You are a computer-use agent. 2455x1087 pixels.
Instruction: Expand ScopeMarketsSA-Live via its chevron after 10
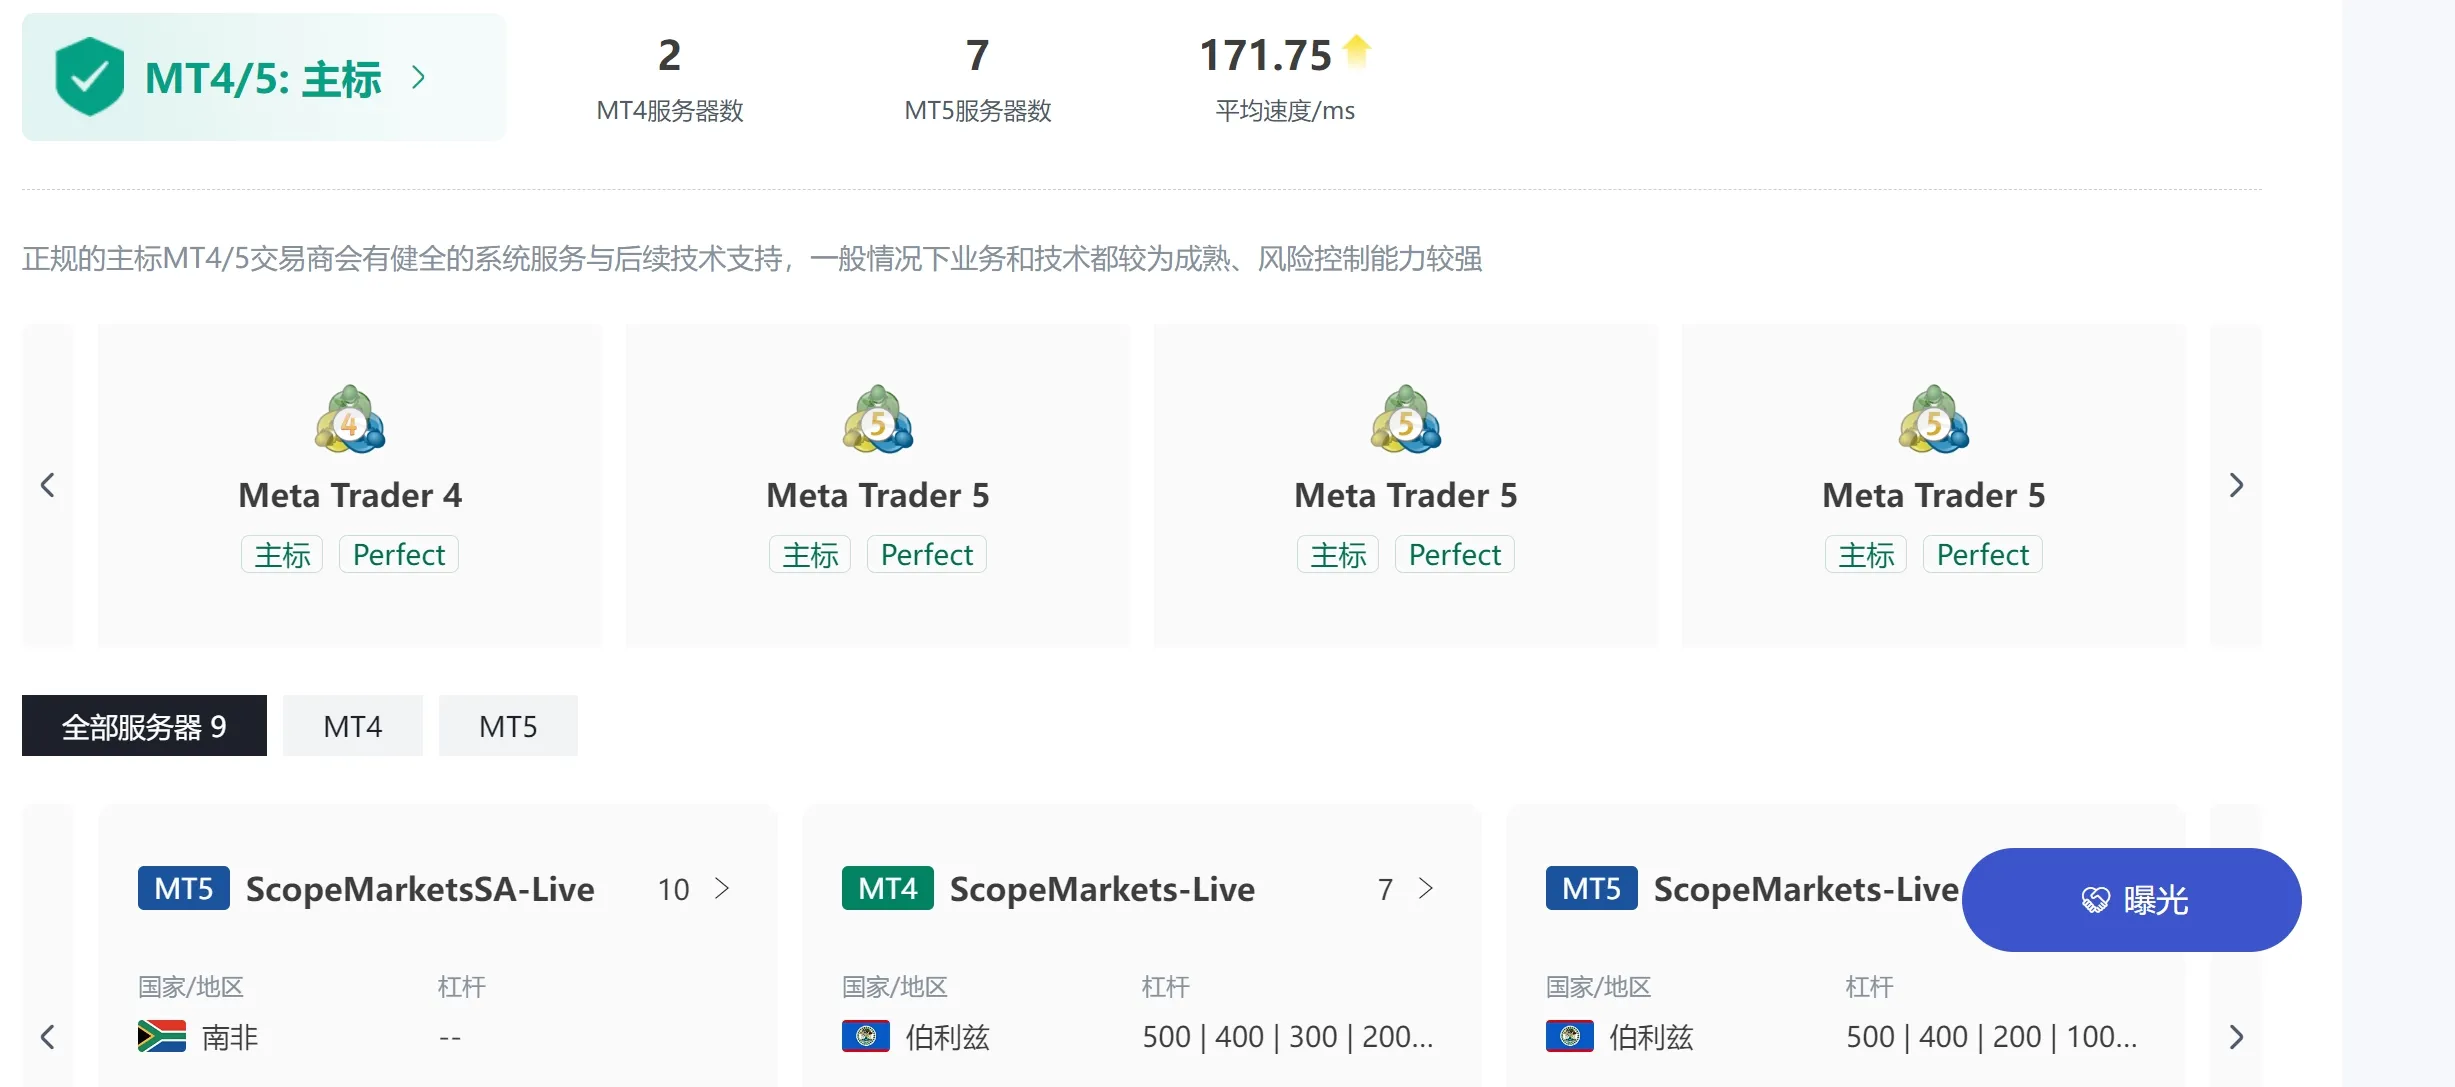coord(722,888)
